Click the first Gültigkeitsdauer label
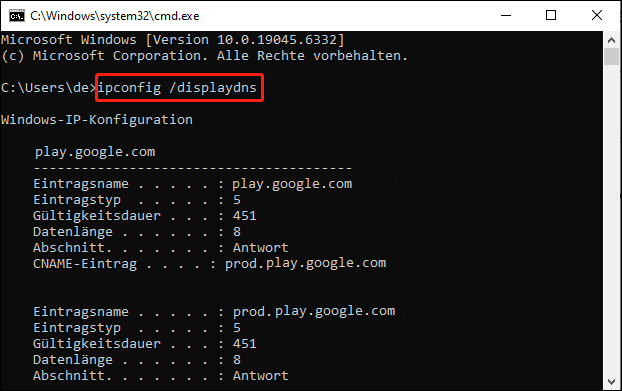This screenshot has height=391, width=622. click(x=97, y=216)
